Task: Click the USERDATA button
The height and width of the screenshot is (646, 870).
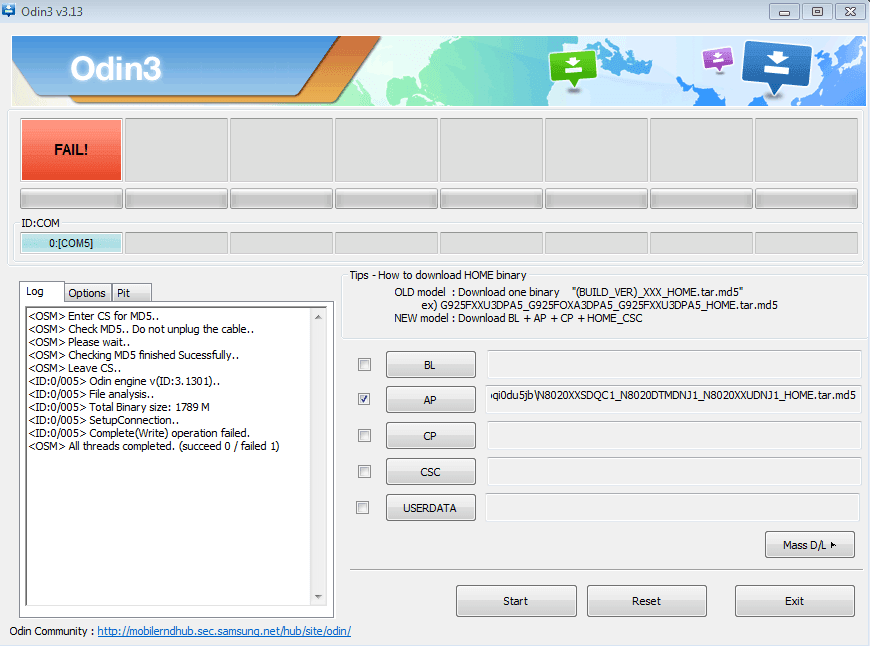Action: [x=431, y=508]
